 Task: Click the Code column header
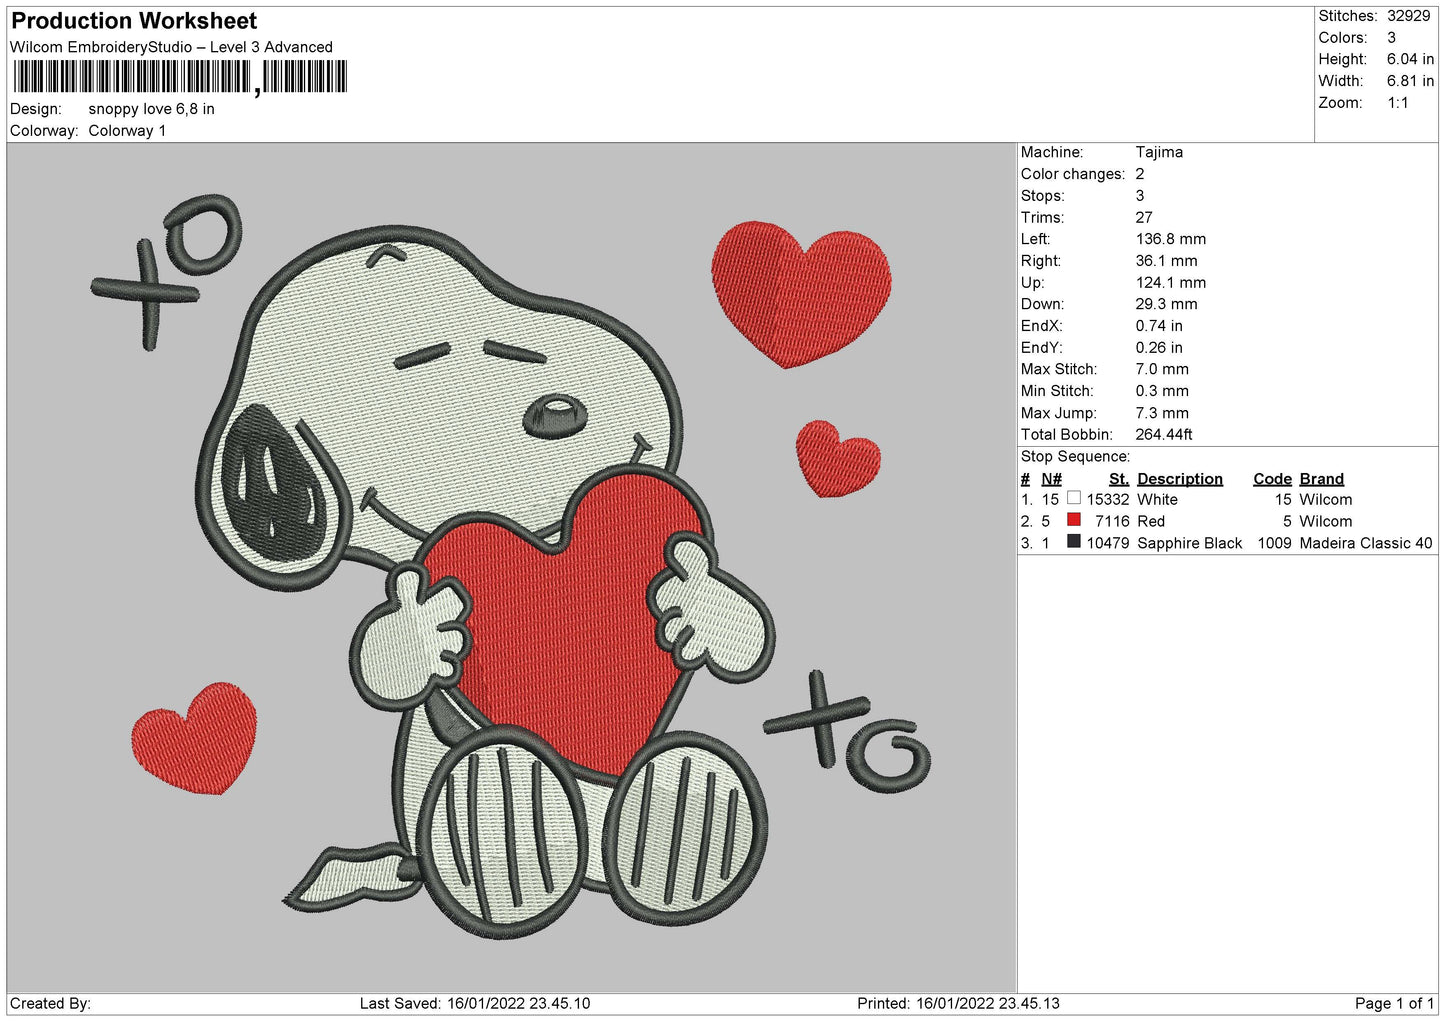[x=1272, y=479]
